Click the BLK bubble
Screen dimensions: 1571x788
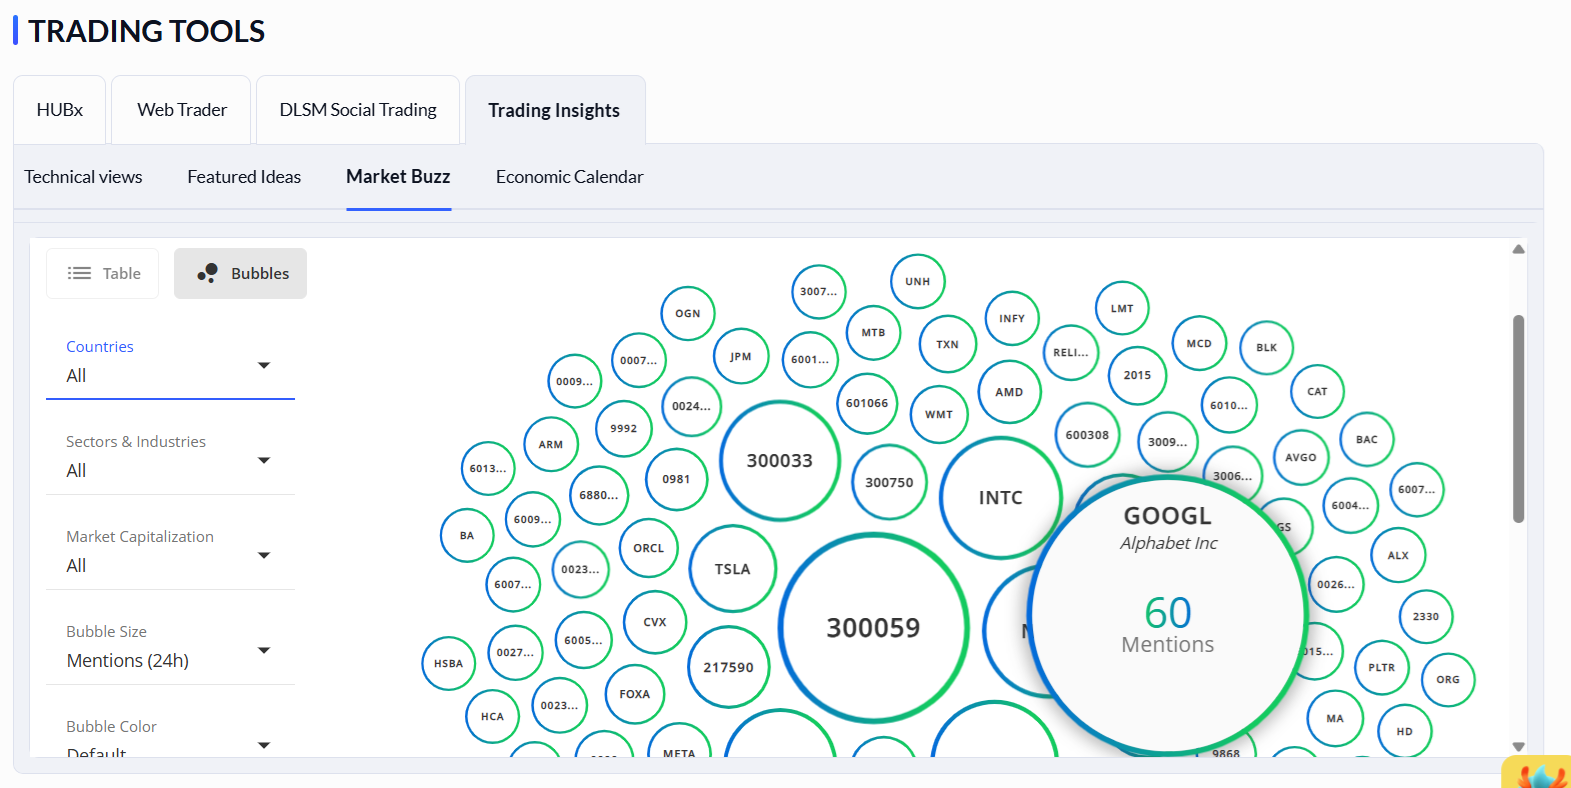coord(1267,347)
